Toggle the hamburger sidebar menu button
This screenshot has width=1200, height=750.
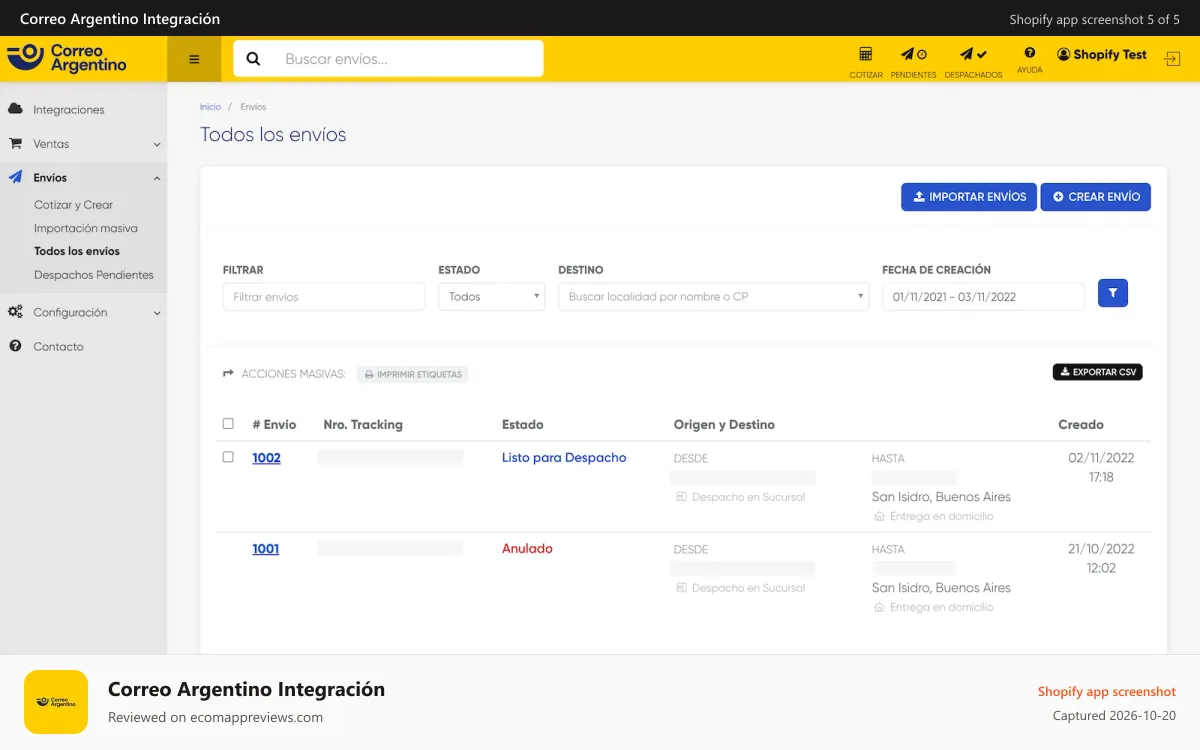coord(194,59)
